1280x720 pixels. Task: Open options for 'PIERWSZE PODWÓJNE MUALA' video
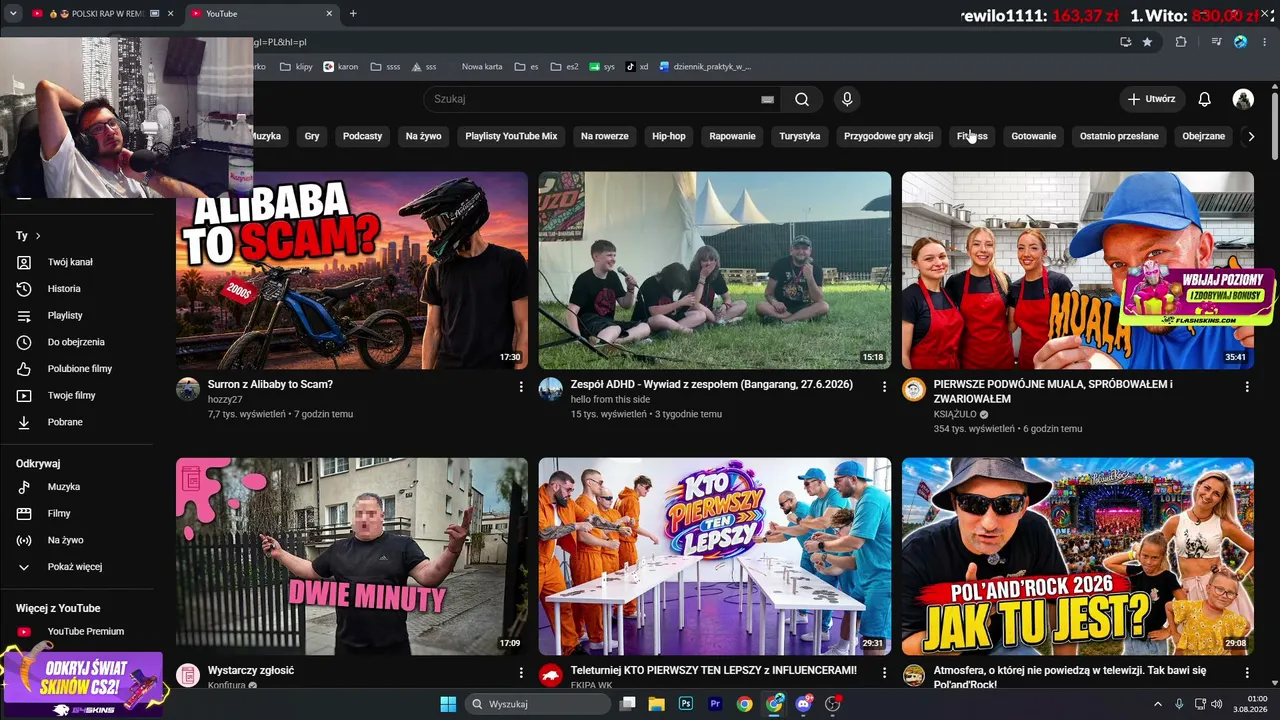1247,386
